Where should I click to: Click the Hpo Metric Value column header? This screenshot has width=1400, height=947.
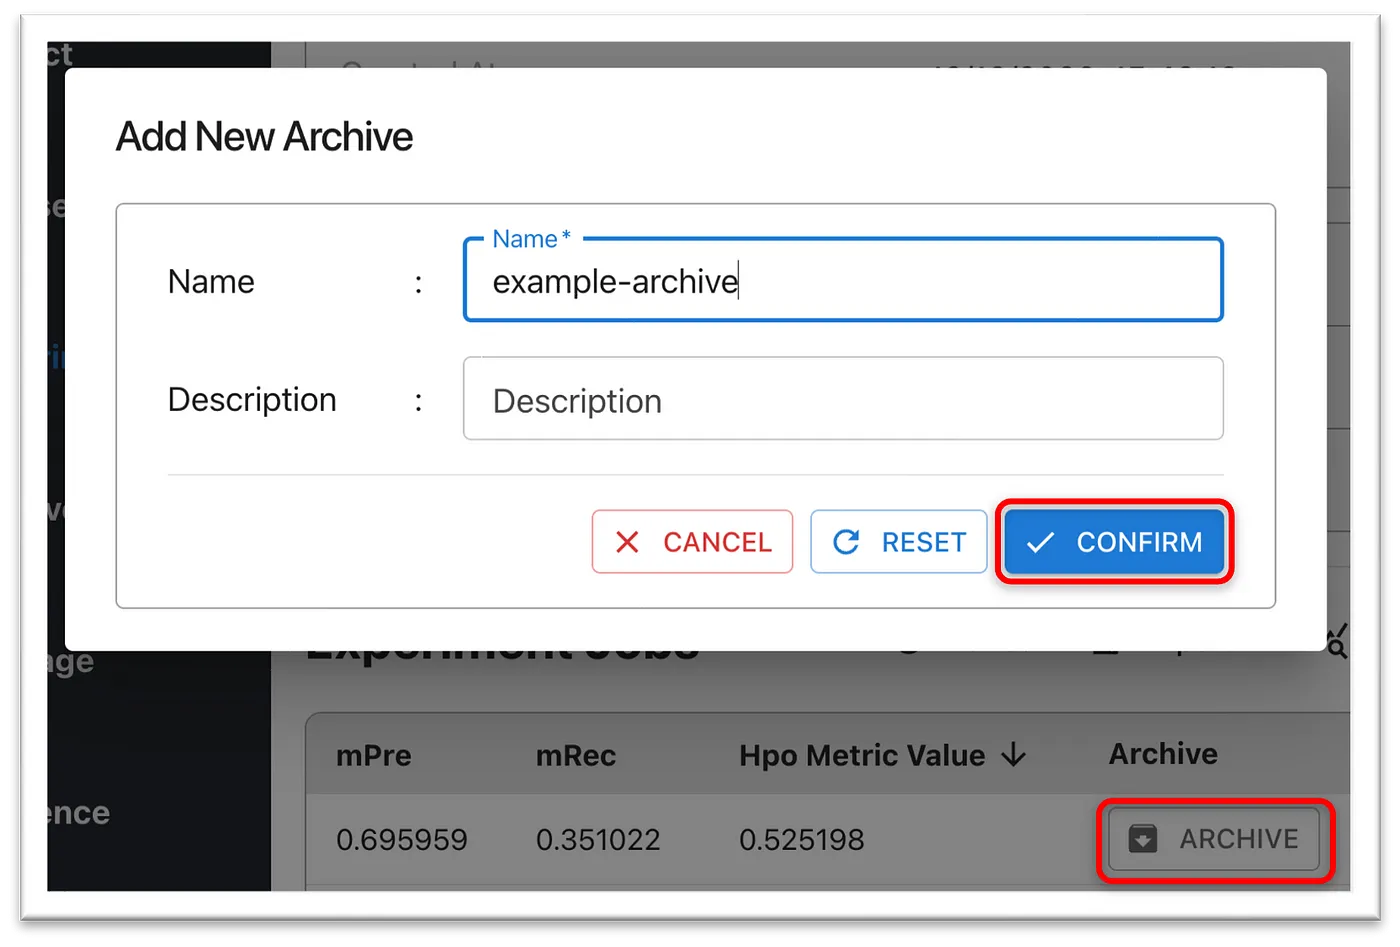[861, 755]
